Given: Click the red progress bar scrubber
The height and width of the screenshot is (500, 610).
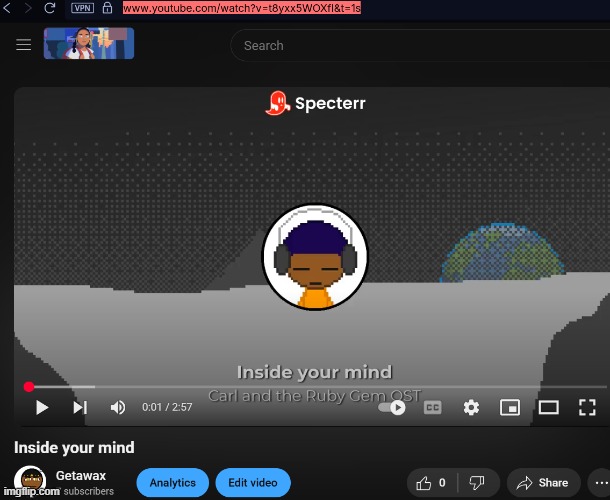Looking at the screenshot, I should coord(29,387).
